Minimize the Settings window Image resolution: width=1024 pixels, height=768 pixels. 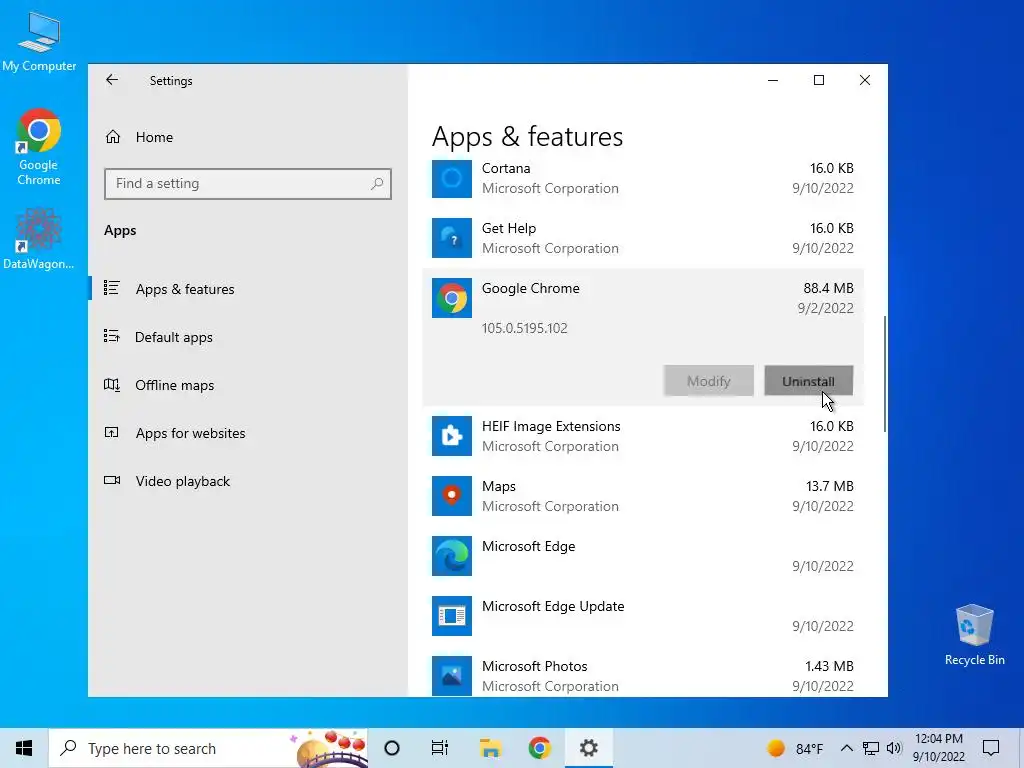[x=773, y=80]
